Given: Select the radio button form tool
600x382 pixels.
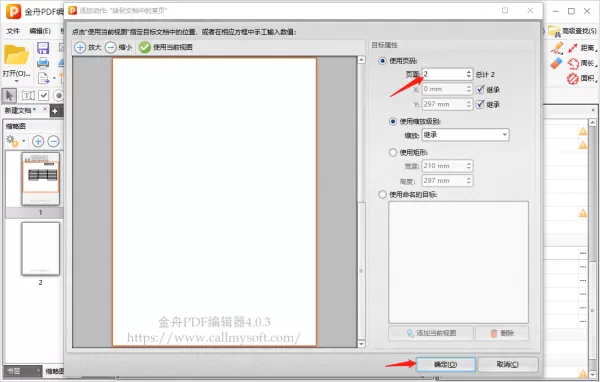Looking at the screenshot, I should point(59,95).
